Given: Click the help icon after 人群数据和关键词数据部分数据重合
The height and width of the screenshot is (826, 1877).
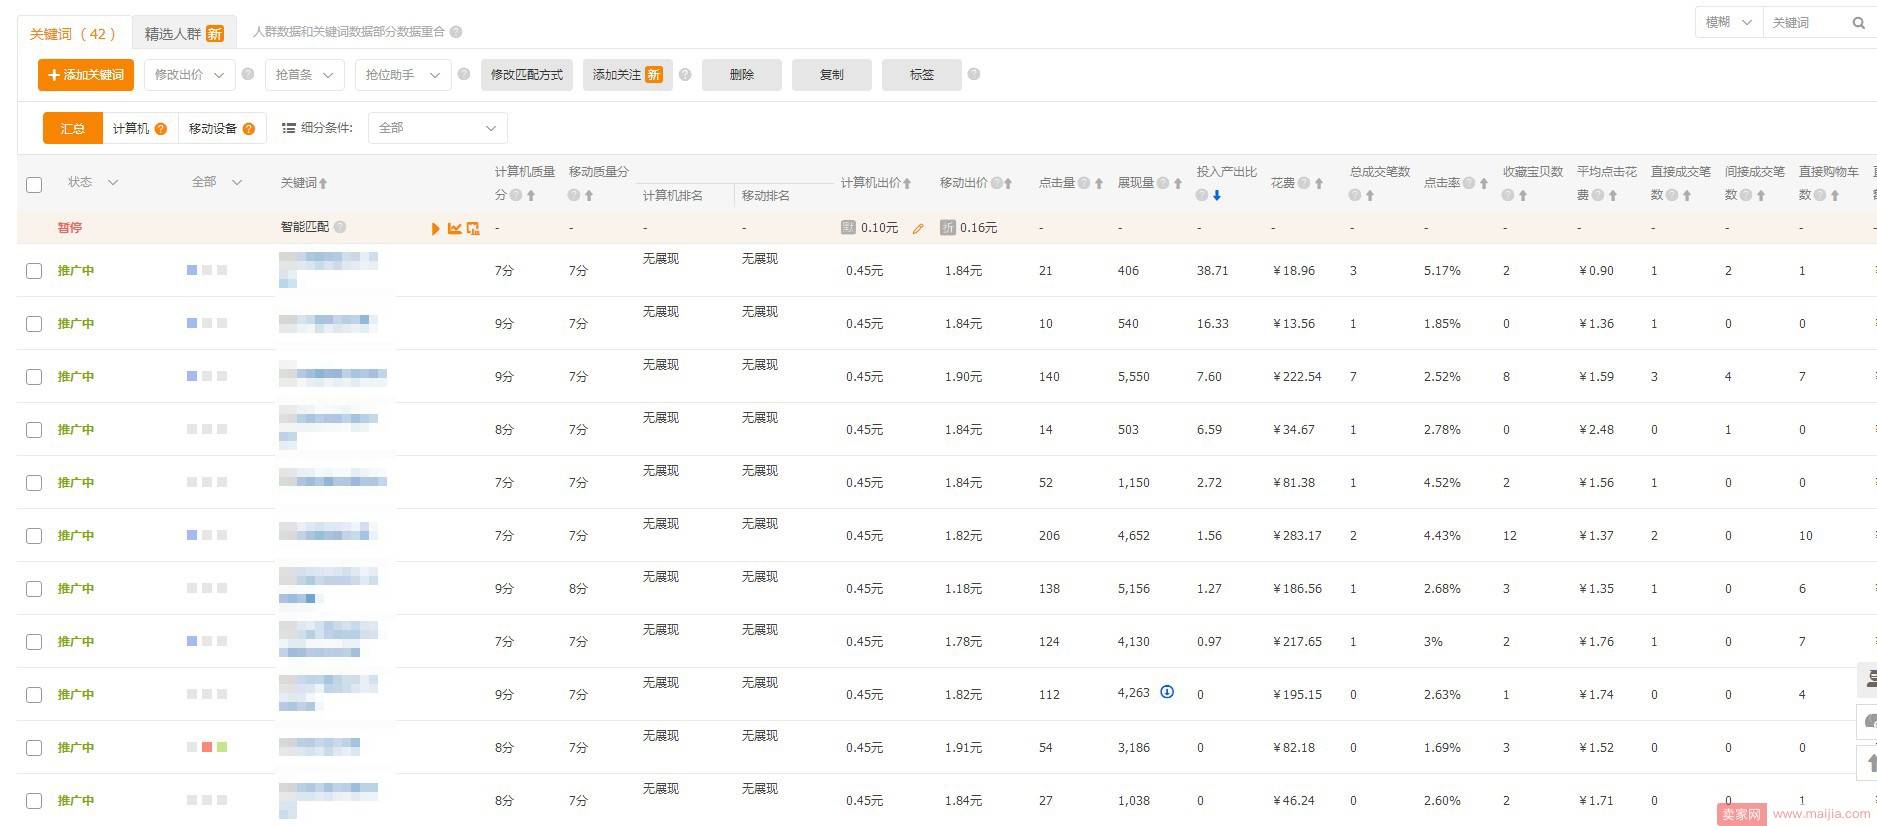Looking at the screenshot, I should point(456,32).
